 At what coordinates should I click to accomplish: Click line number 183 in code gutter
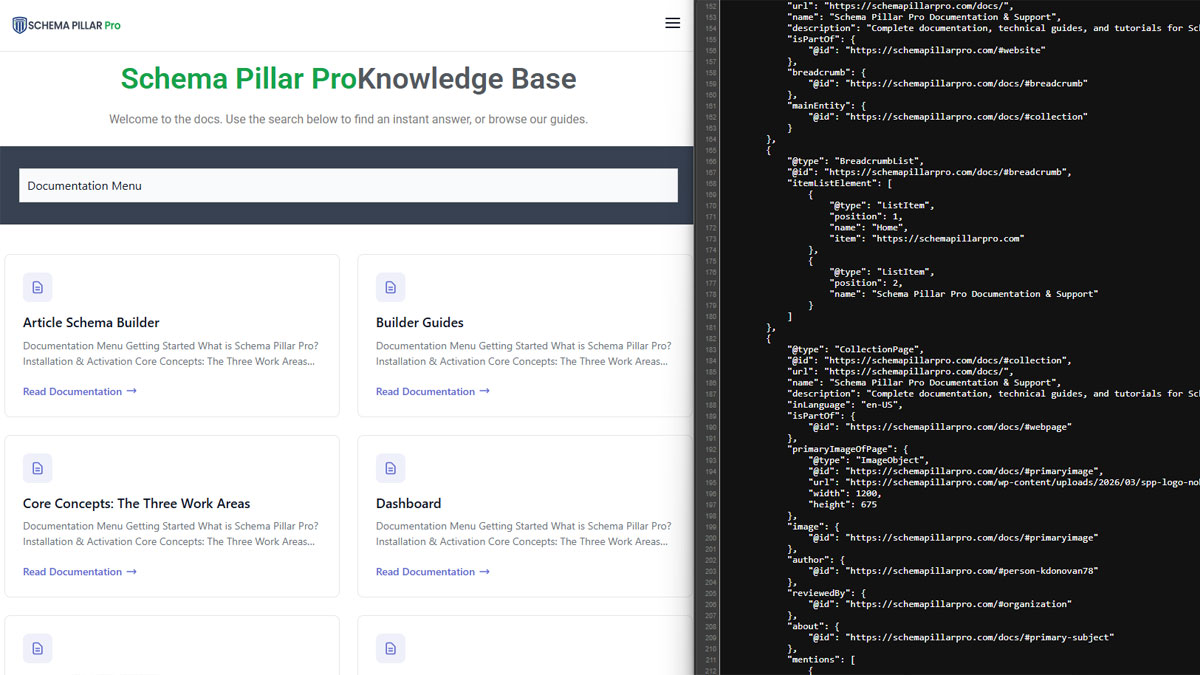coord(710,349)
